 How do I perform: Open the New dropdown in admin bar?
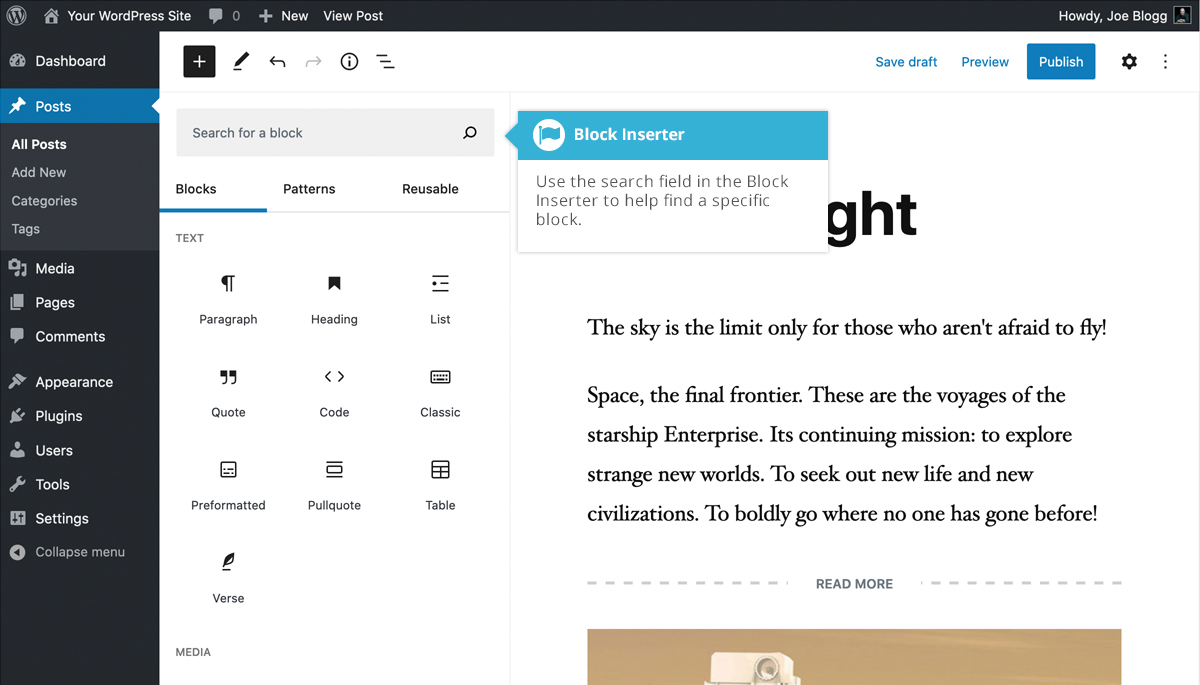(284, 15)
